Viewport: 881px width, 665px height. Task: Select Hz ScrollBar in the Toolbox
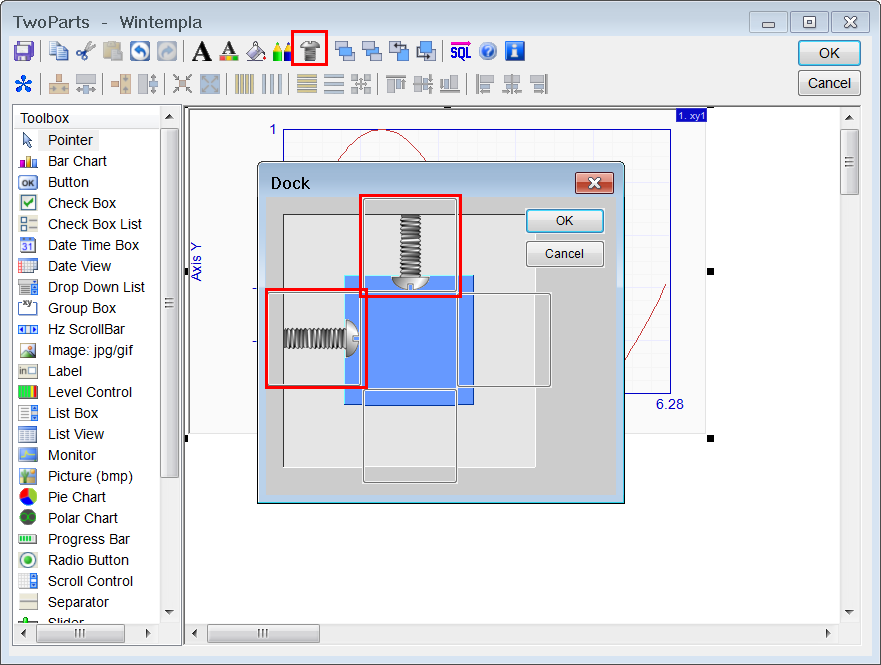(x=86, y=329)
